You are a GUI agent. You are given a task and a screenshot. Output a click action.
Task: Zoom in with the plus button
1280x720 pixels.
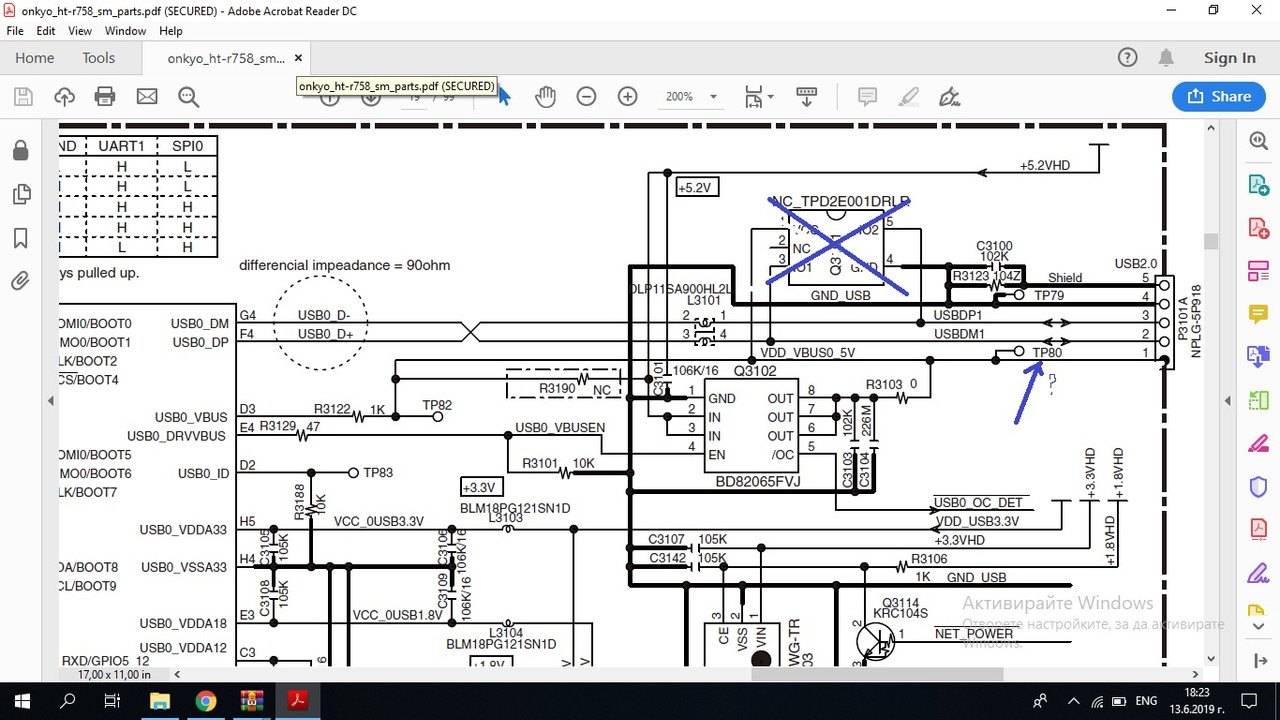pyautogui.click(x=628, y=97)
